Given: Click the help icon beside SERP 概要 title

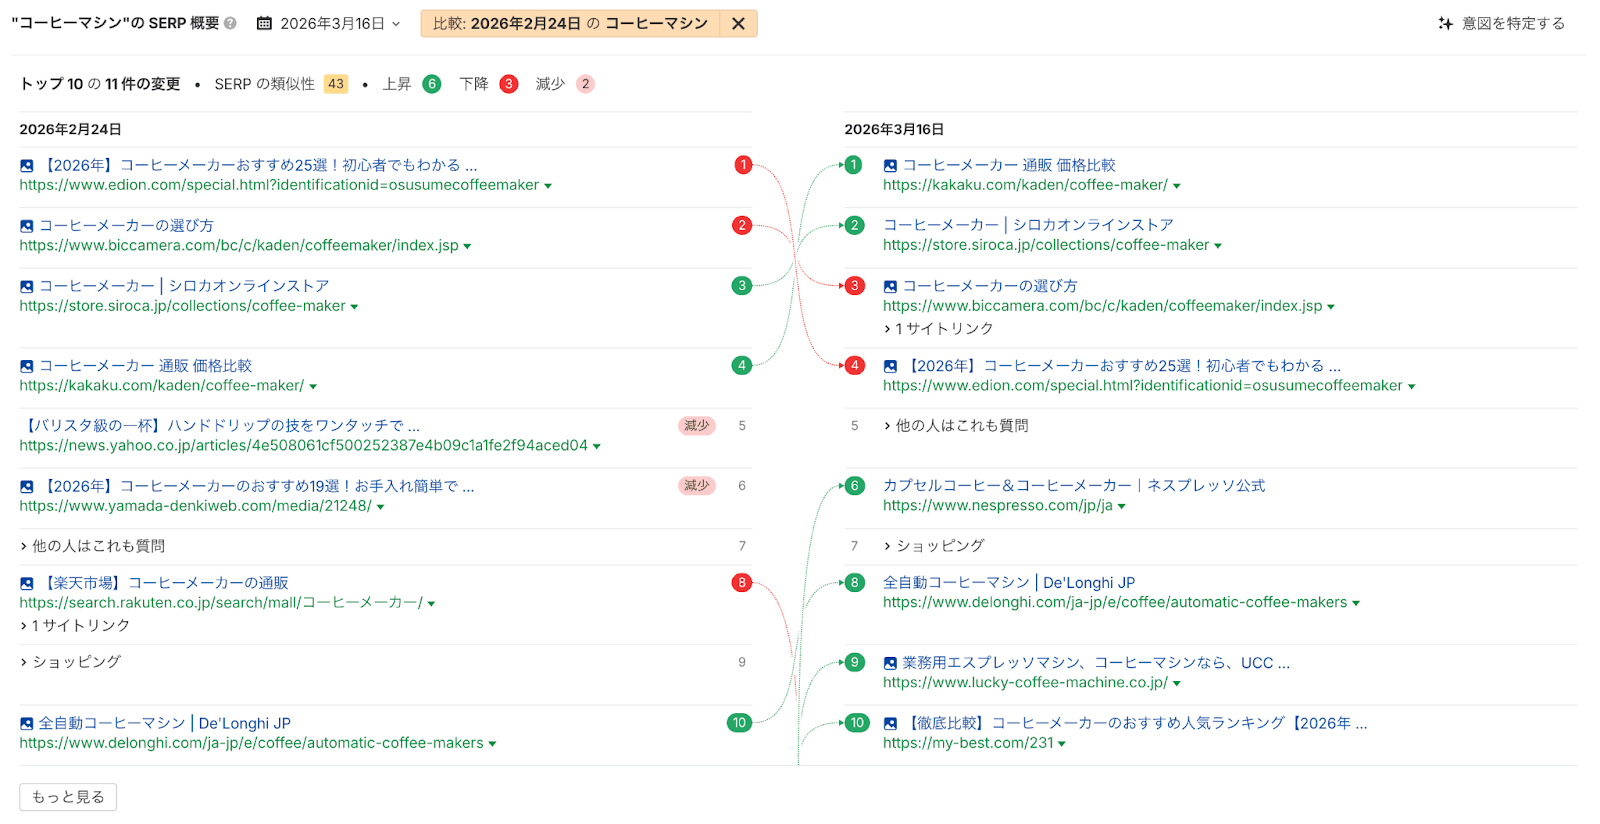Looking at the screenshot, I should [231, 23].
